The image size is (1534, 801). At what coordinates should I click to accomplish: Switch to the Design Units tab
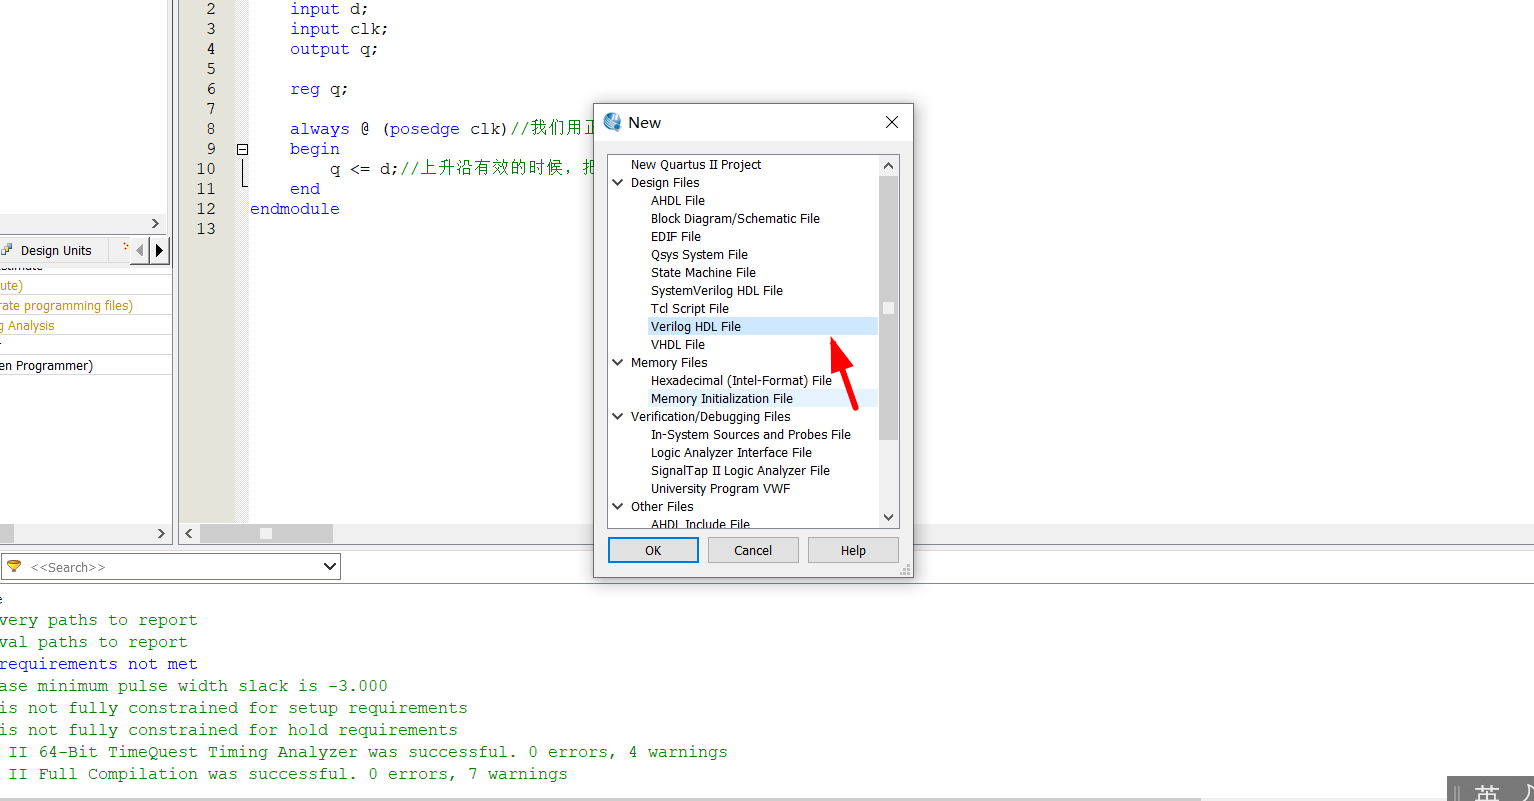[x=56, y=251]
